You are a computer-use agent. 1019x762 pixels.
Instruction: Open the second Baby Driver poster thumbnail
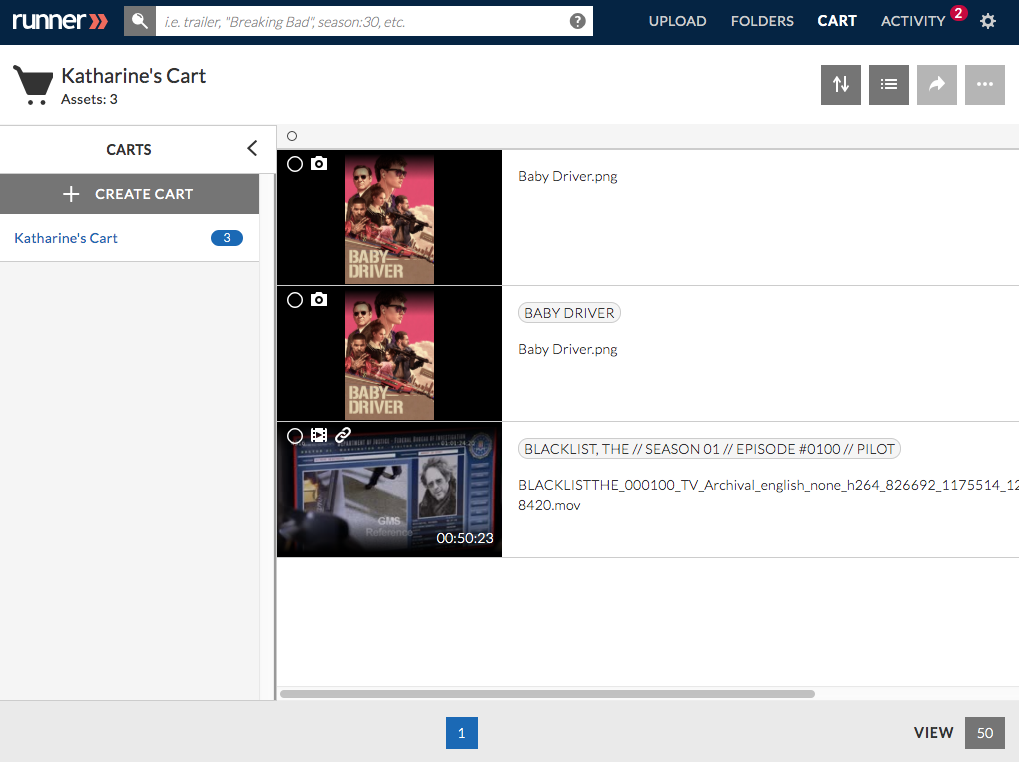click(x=389, y=354)
